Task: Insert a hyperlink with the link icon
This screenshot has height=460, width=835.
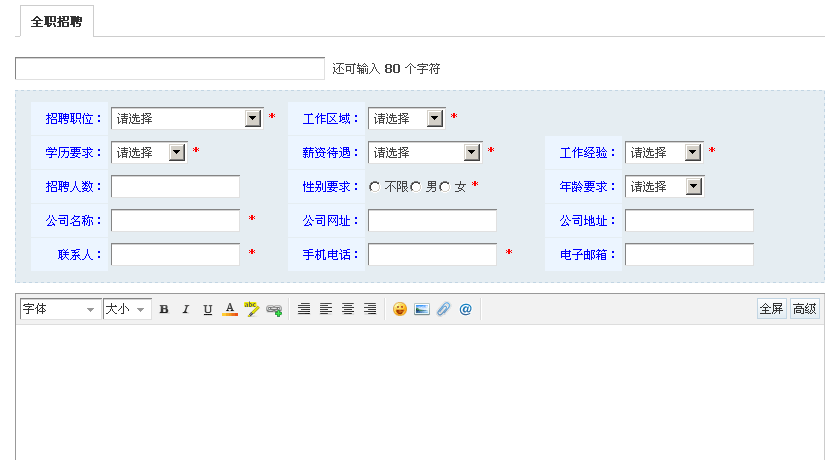Action: [x=274, y=309]
